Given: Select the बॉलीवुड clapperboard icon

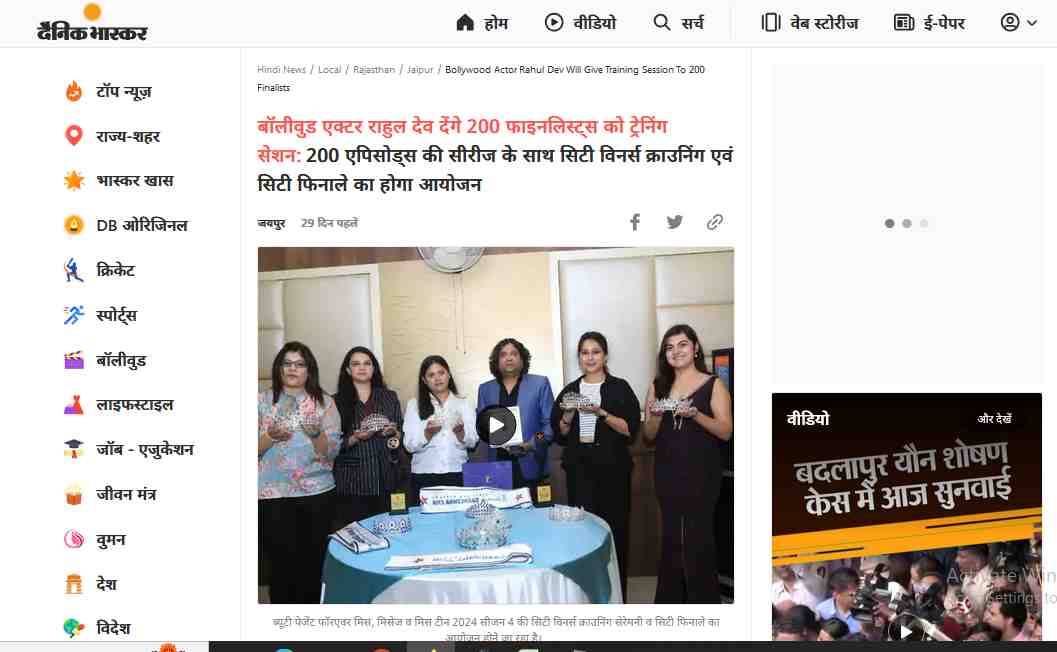Looking at the screenshot, I should (74, 360).
